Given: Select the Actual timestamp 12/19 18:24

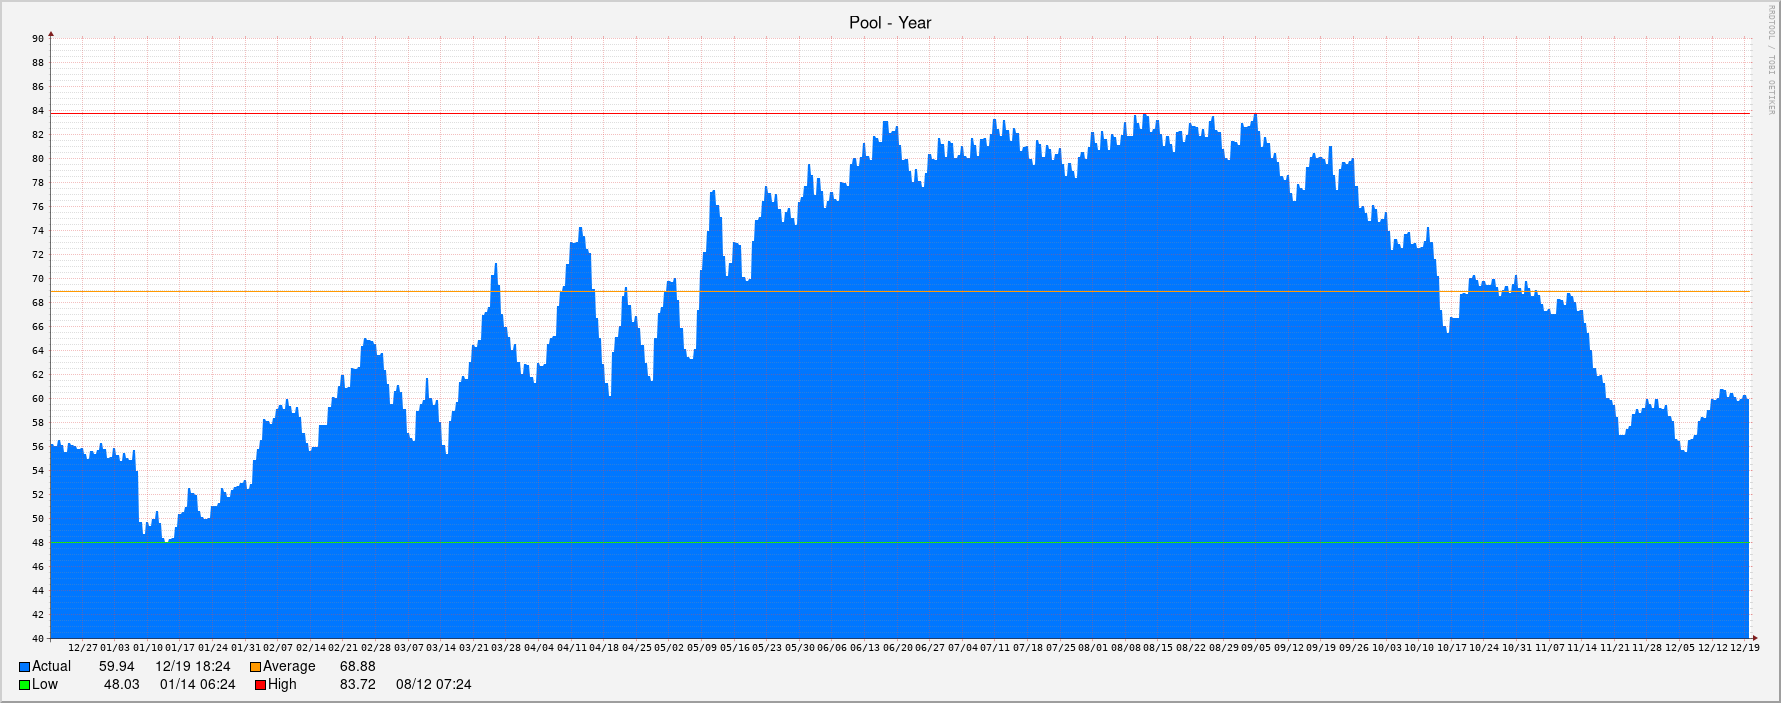Looking at the screenshot, I should (x=192, y=667).
